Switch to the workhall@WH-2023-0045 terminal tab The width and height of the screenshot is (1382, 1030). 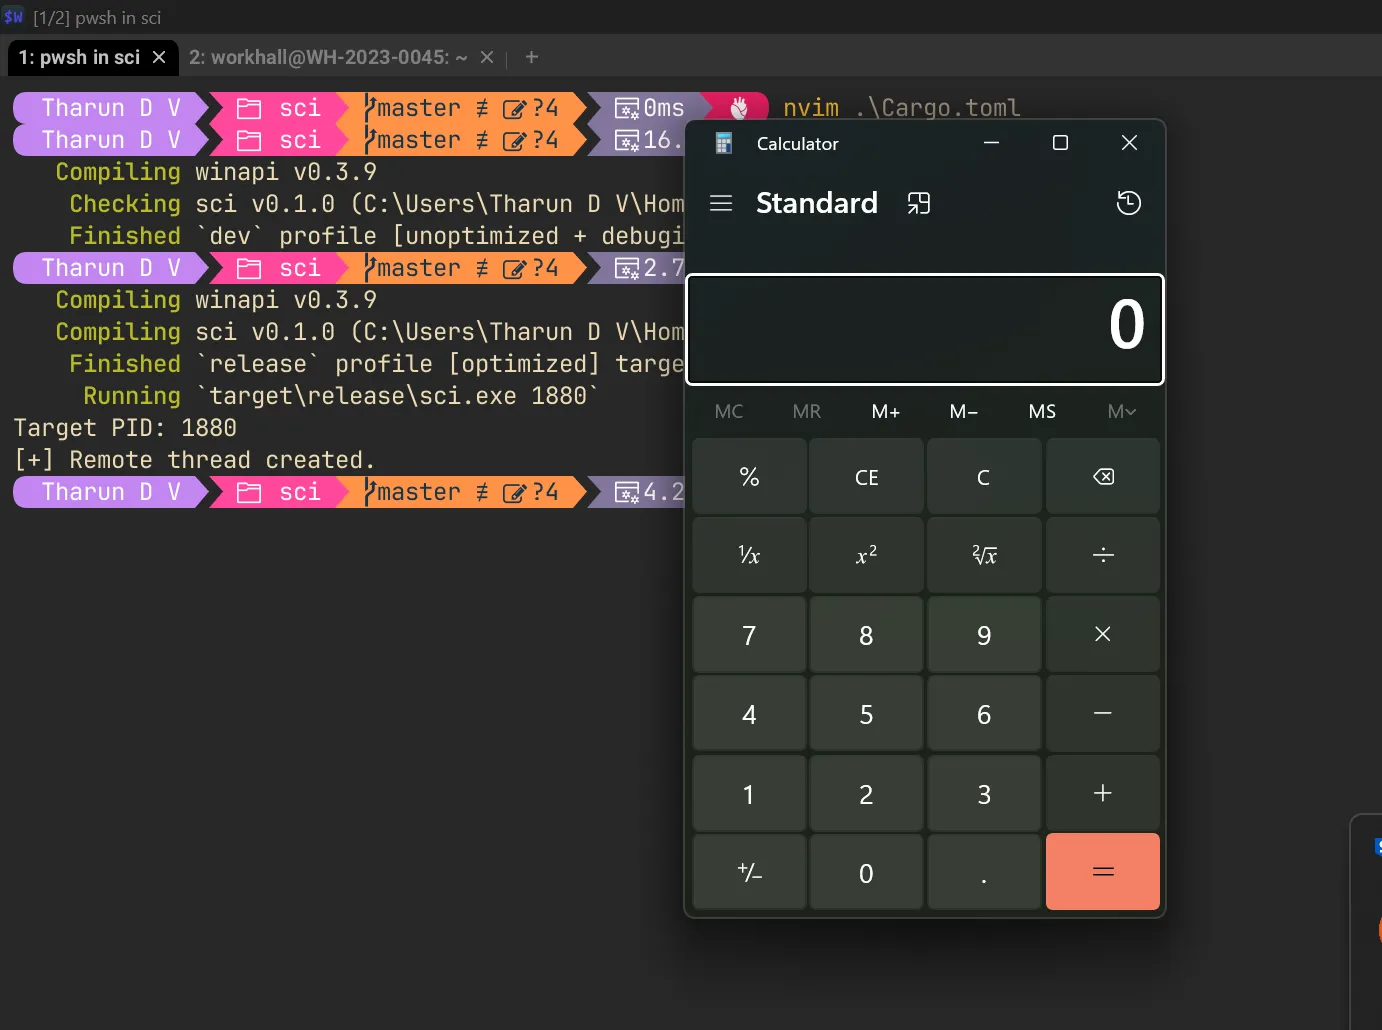pos(328,58)
